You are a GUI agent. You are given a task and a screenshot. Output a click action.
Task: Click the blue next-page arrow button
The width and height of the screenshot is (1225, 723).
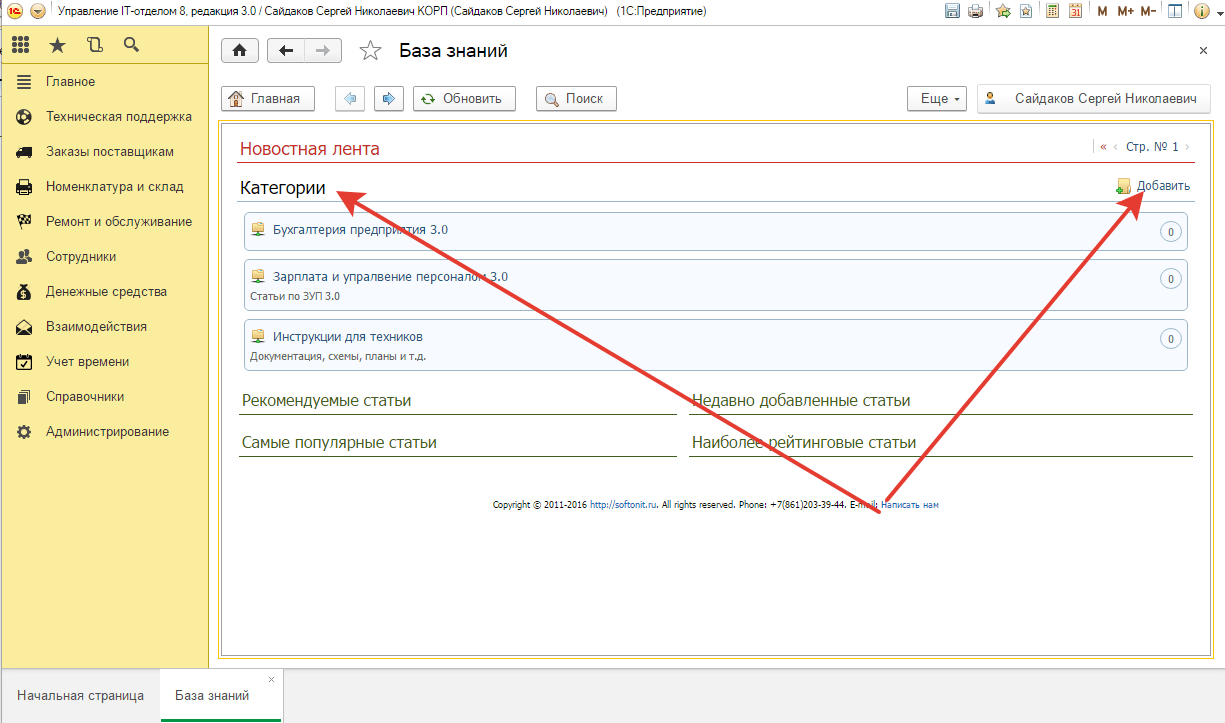tap(389, 98)
